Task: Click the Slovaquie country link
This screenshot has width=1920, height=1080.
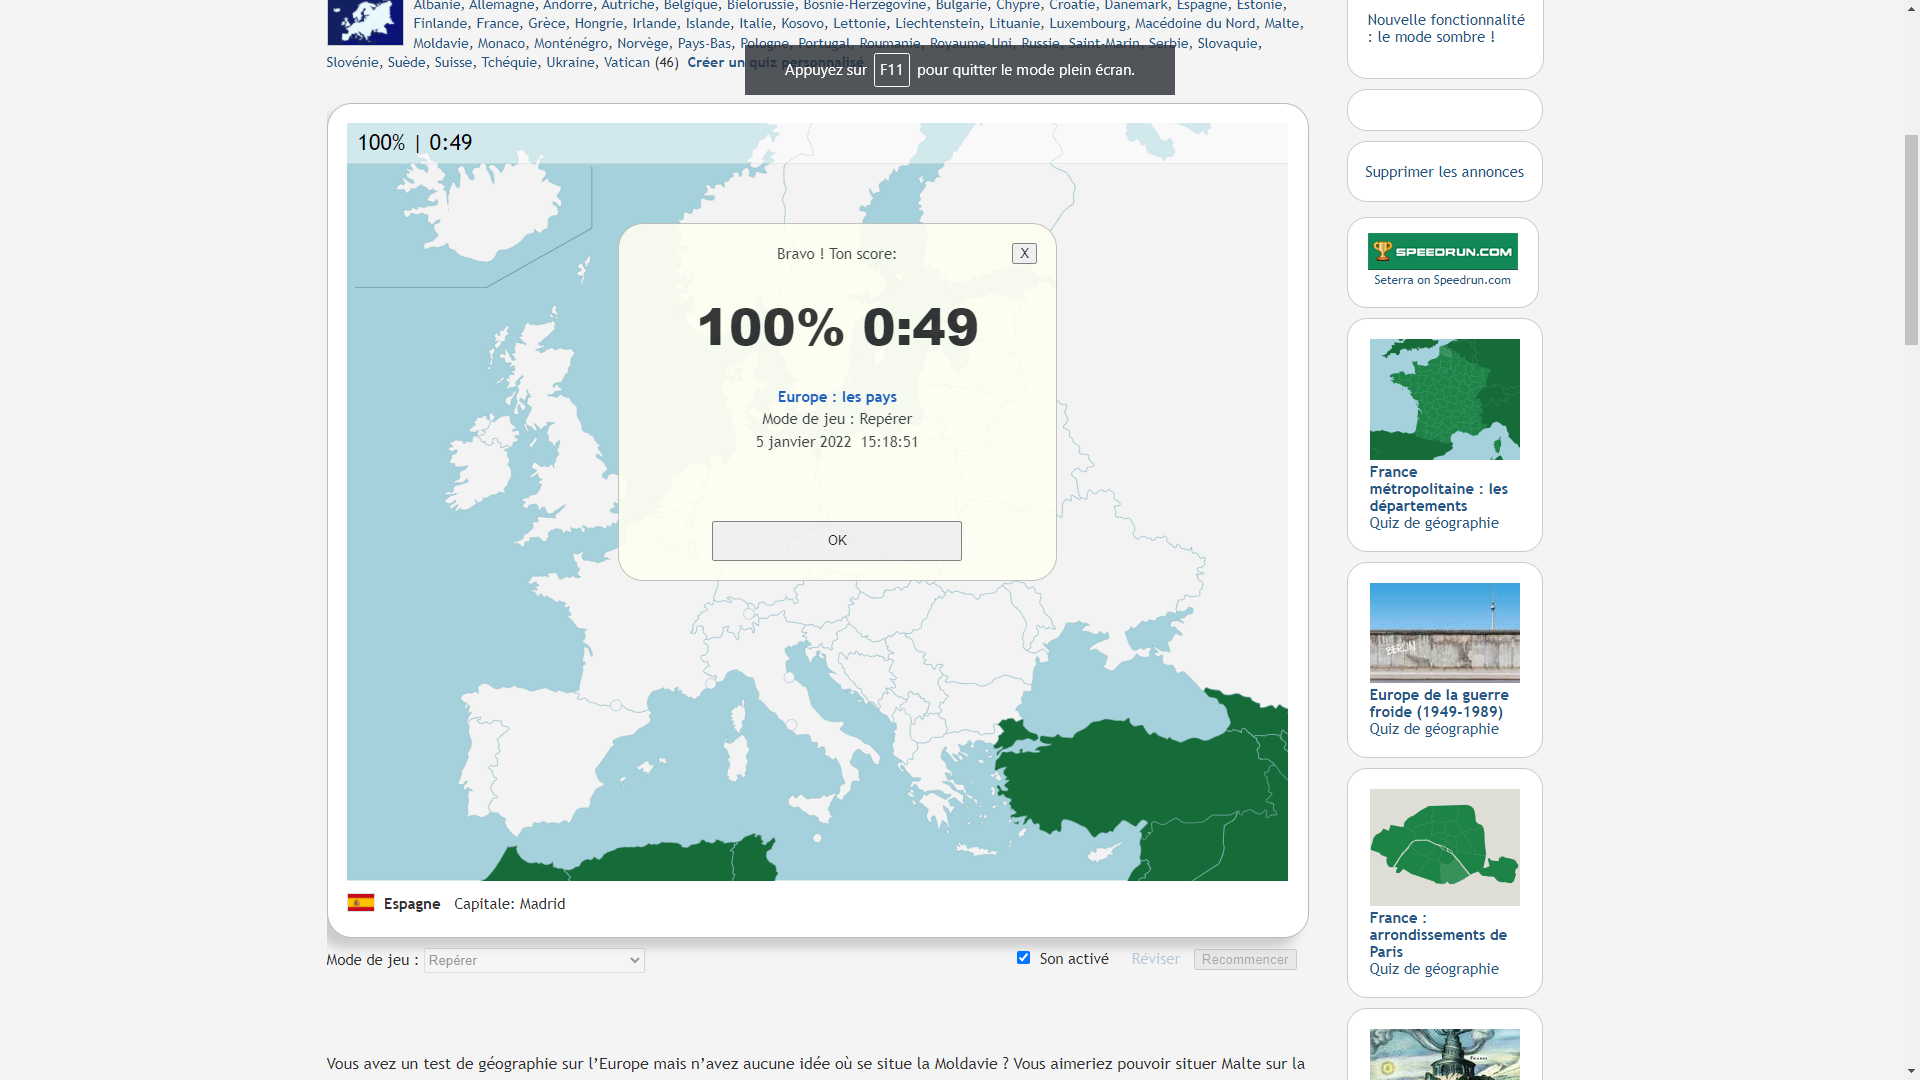Action: (1227, 43)
